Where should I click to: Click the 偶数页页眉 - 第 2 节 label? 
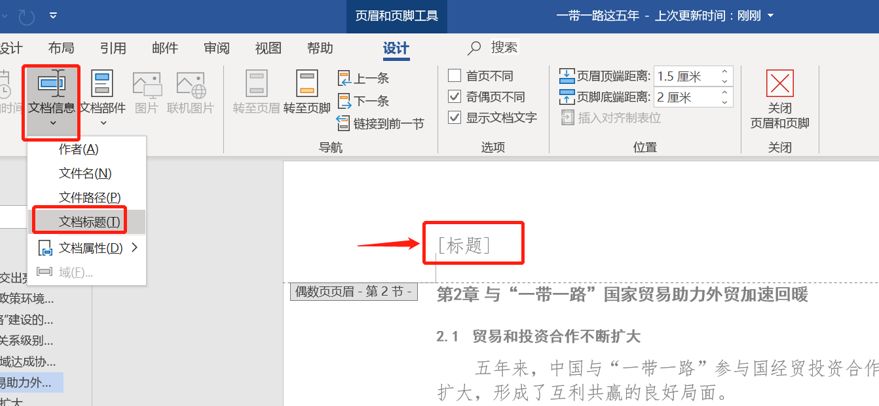pyautogui.click(x=354, y=292)
